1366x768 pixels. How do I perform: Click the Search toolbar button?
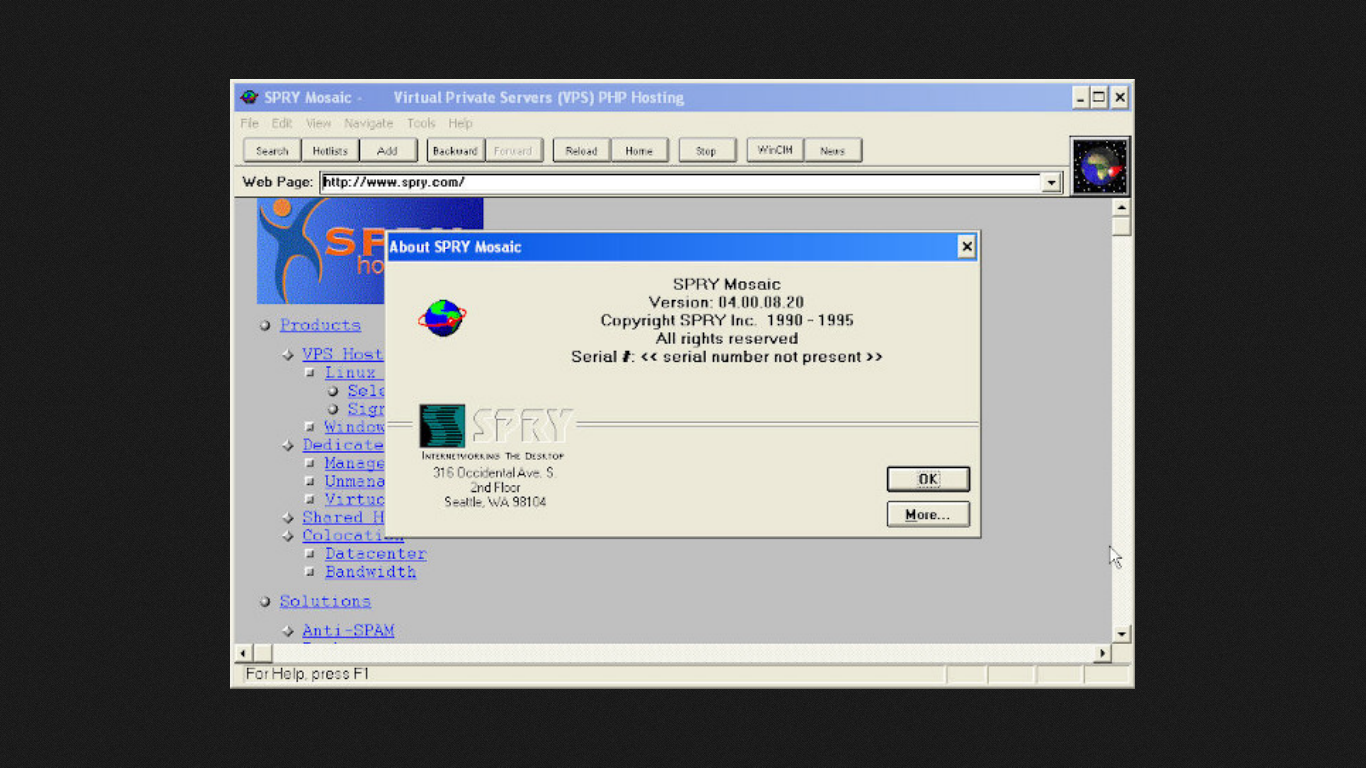coord(272,151)
